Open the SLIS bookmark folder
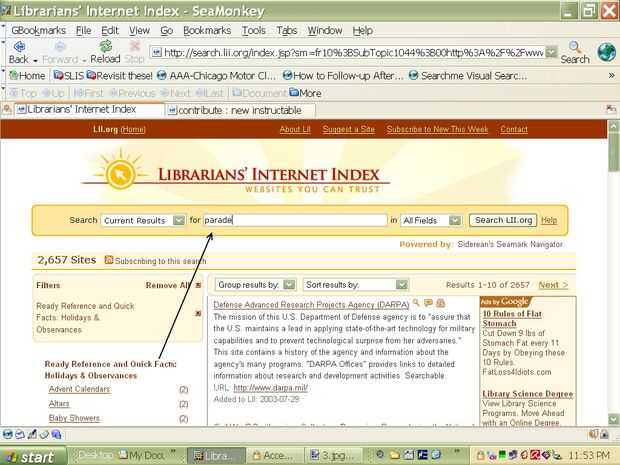The width and height of the screenshot is (620, 465). [69, 76]
